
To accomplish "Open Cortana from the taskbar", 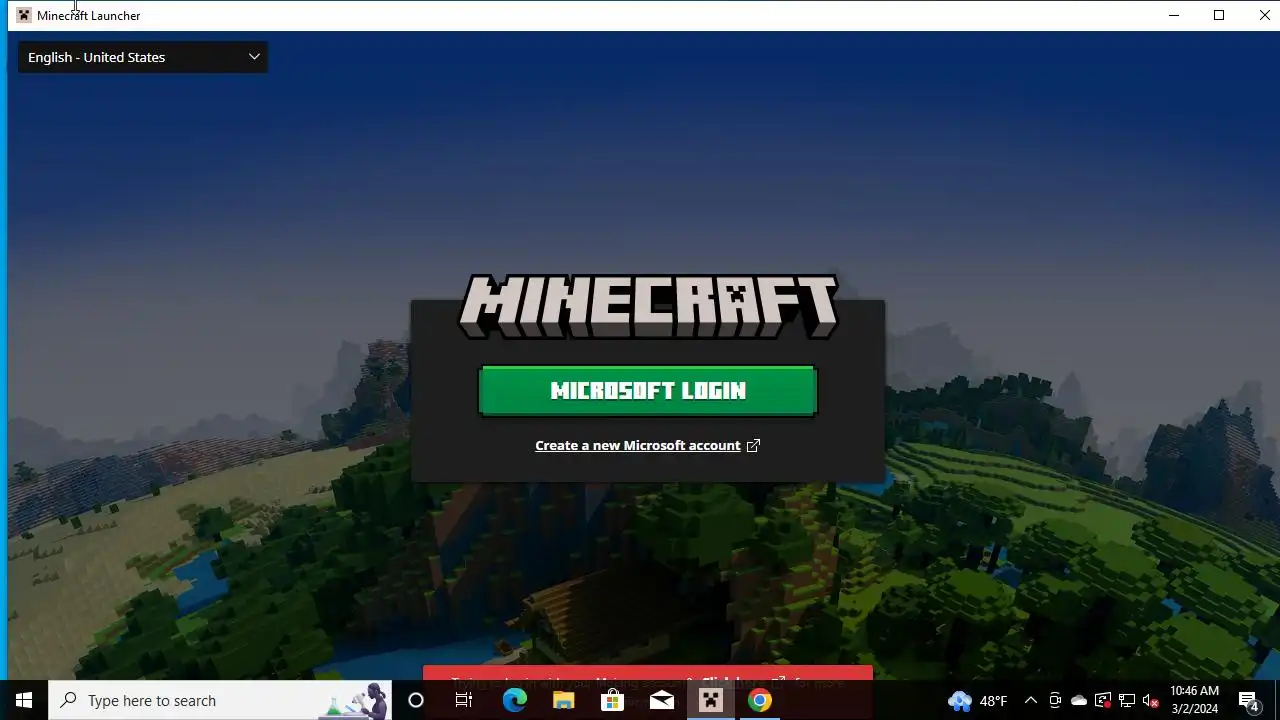I will click(x=416, y=701).
